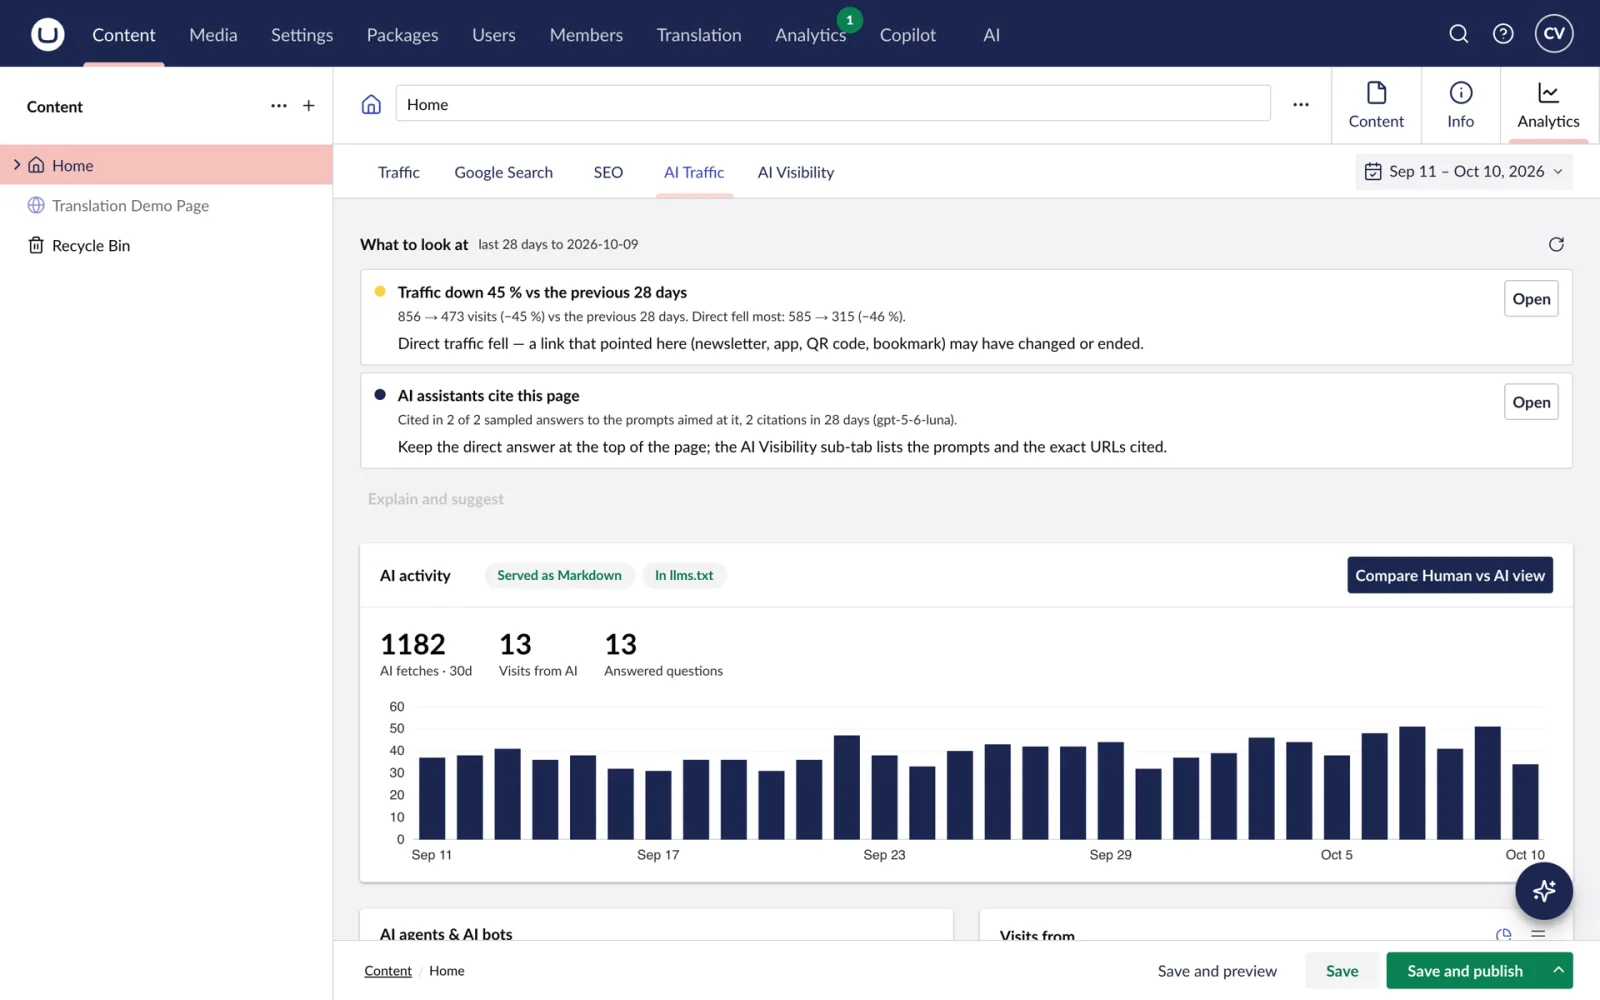Expand Save and publish options arrow
Image resolution: width=1600 pixels, height=1000 pixels.
[1558, 970]
